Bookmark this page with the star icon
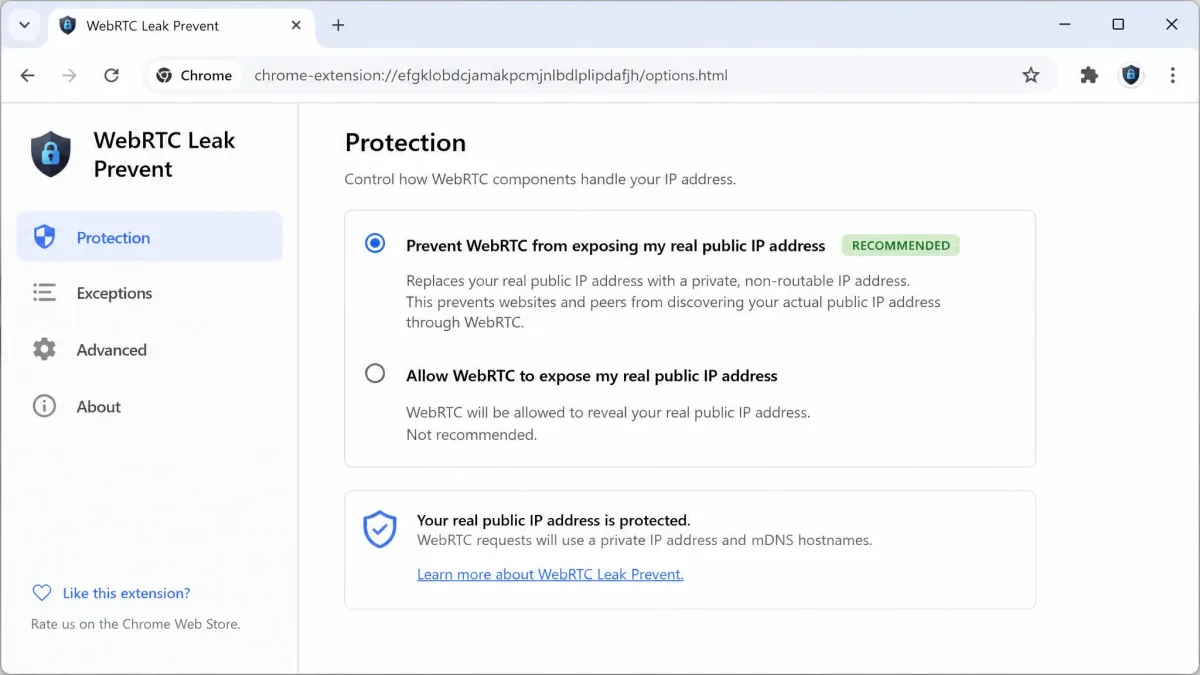The width and height of the screenshot is (1200, 675). coord(1031,75)
